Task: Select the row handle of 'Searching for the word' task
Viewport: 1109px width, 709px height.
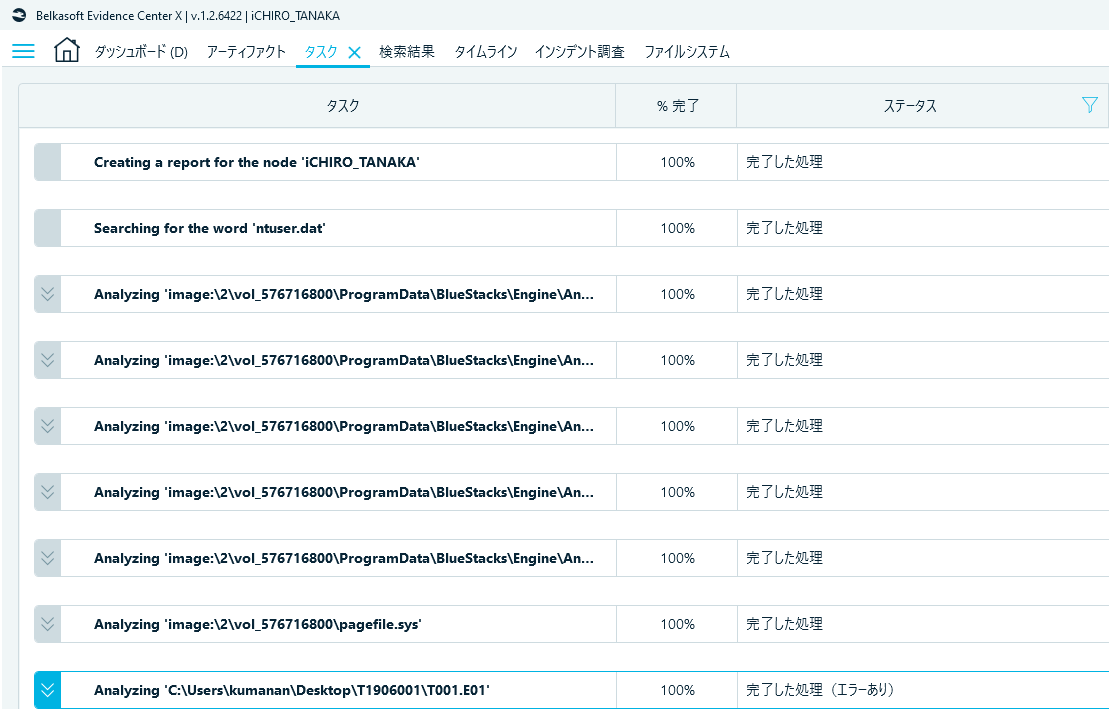Action: pos(47,228)
